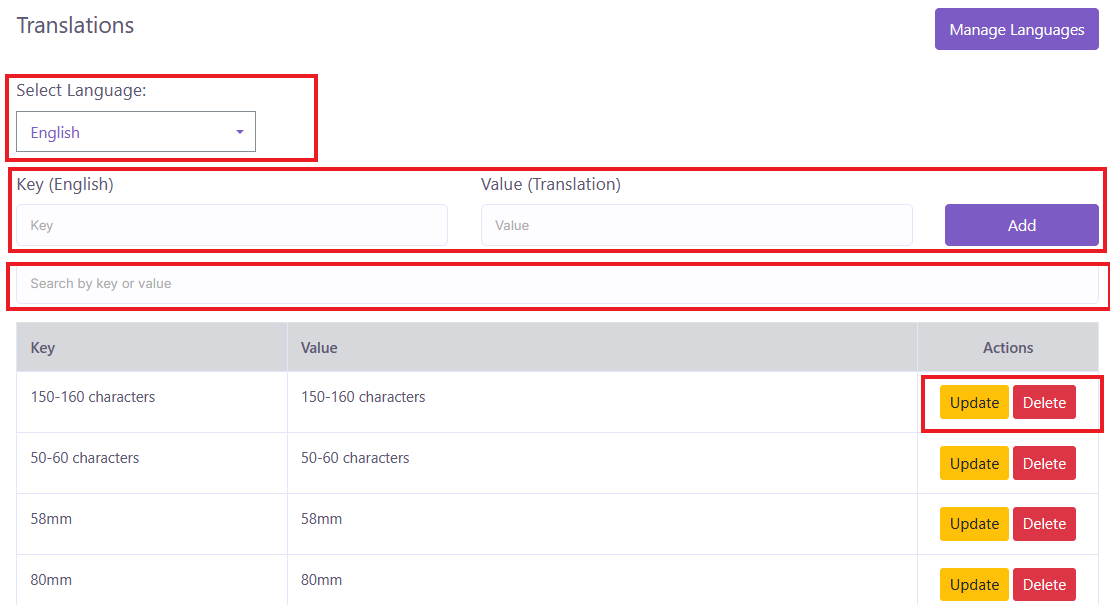Viewport: 1110px width, 605px height.
Task: Click the Value column header
Action: [319, 348]
